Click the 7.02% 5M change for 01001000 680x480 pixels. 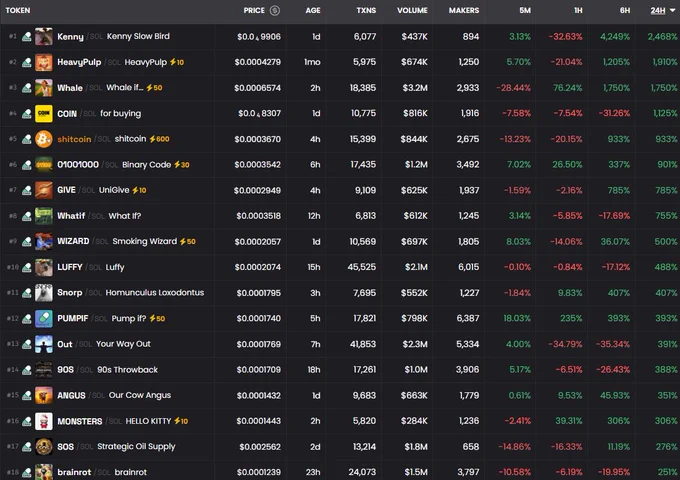coord(518,165)
